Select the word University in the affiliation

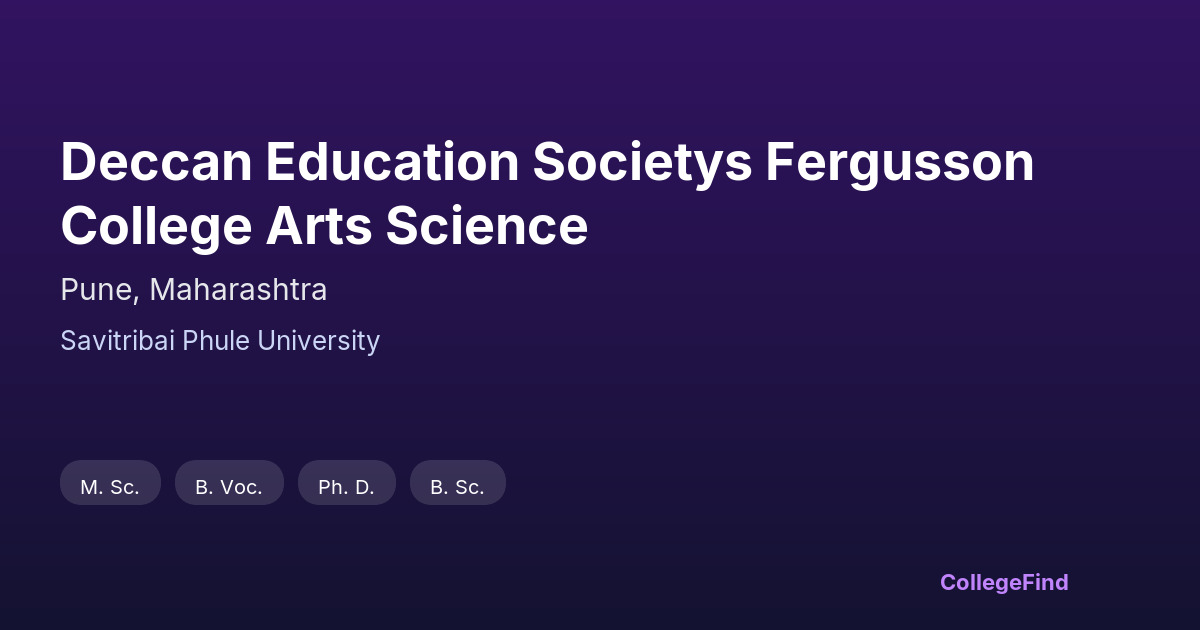pos(319,341)
